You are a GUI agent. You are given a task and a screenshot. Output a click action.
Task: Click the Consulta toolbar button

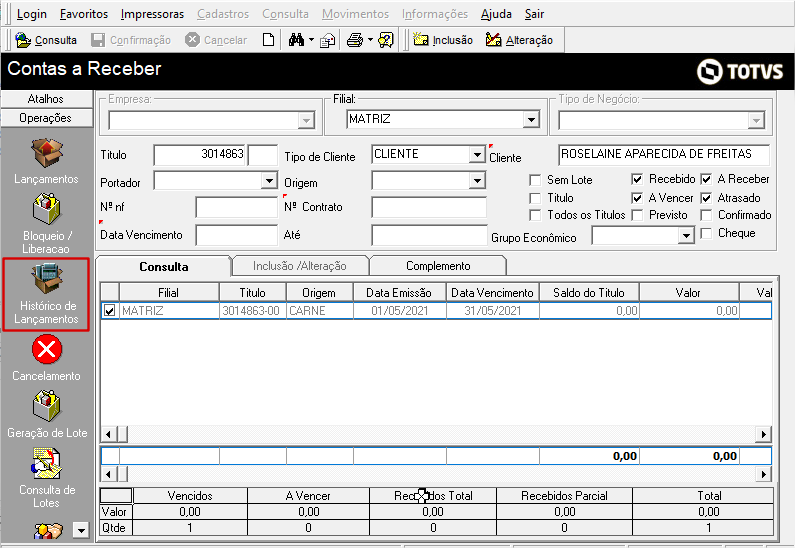pos(46,40)
